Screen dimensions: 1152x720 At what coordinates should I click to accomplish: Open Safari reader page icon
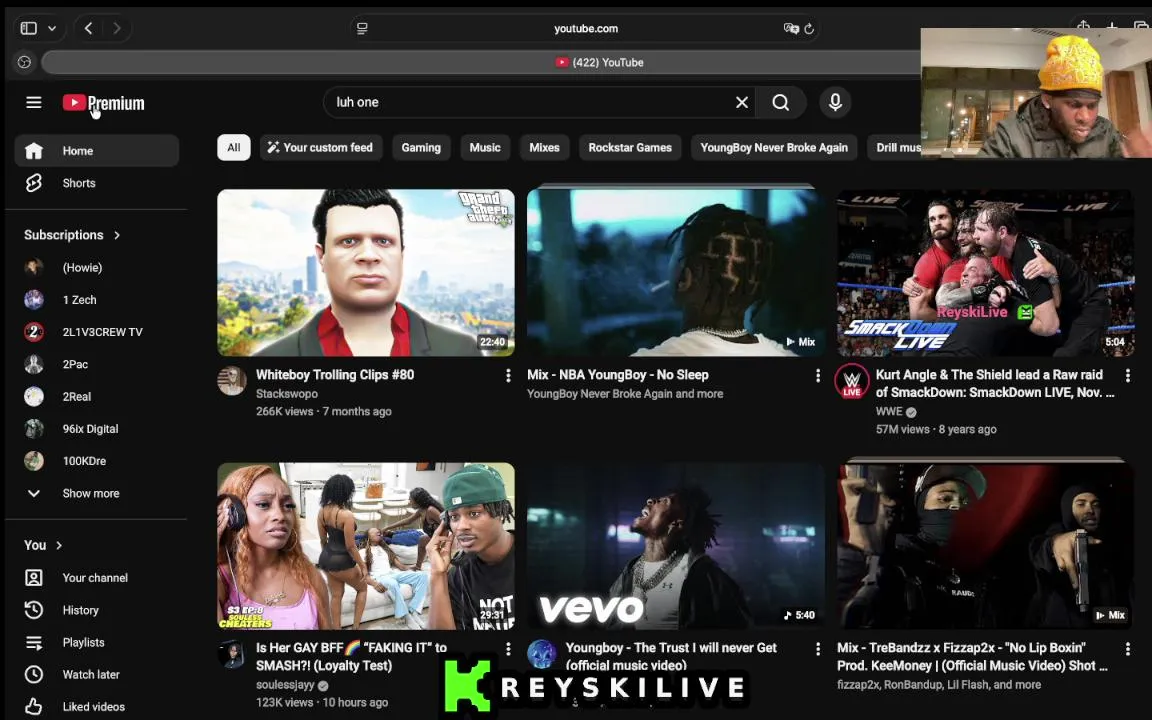[x=362, y=29]
